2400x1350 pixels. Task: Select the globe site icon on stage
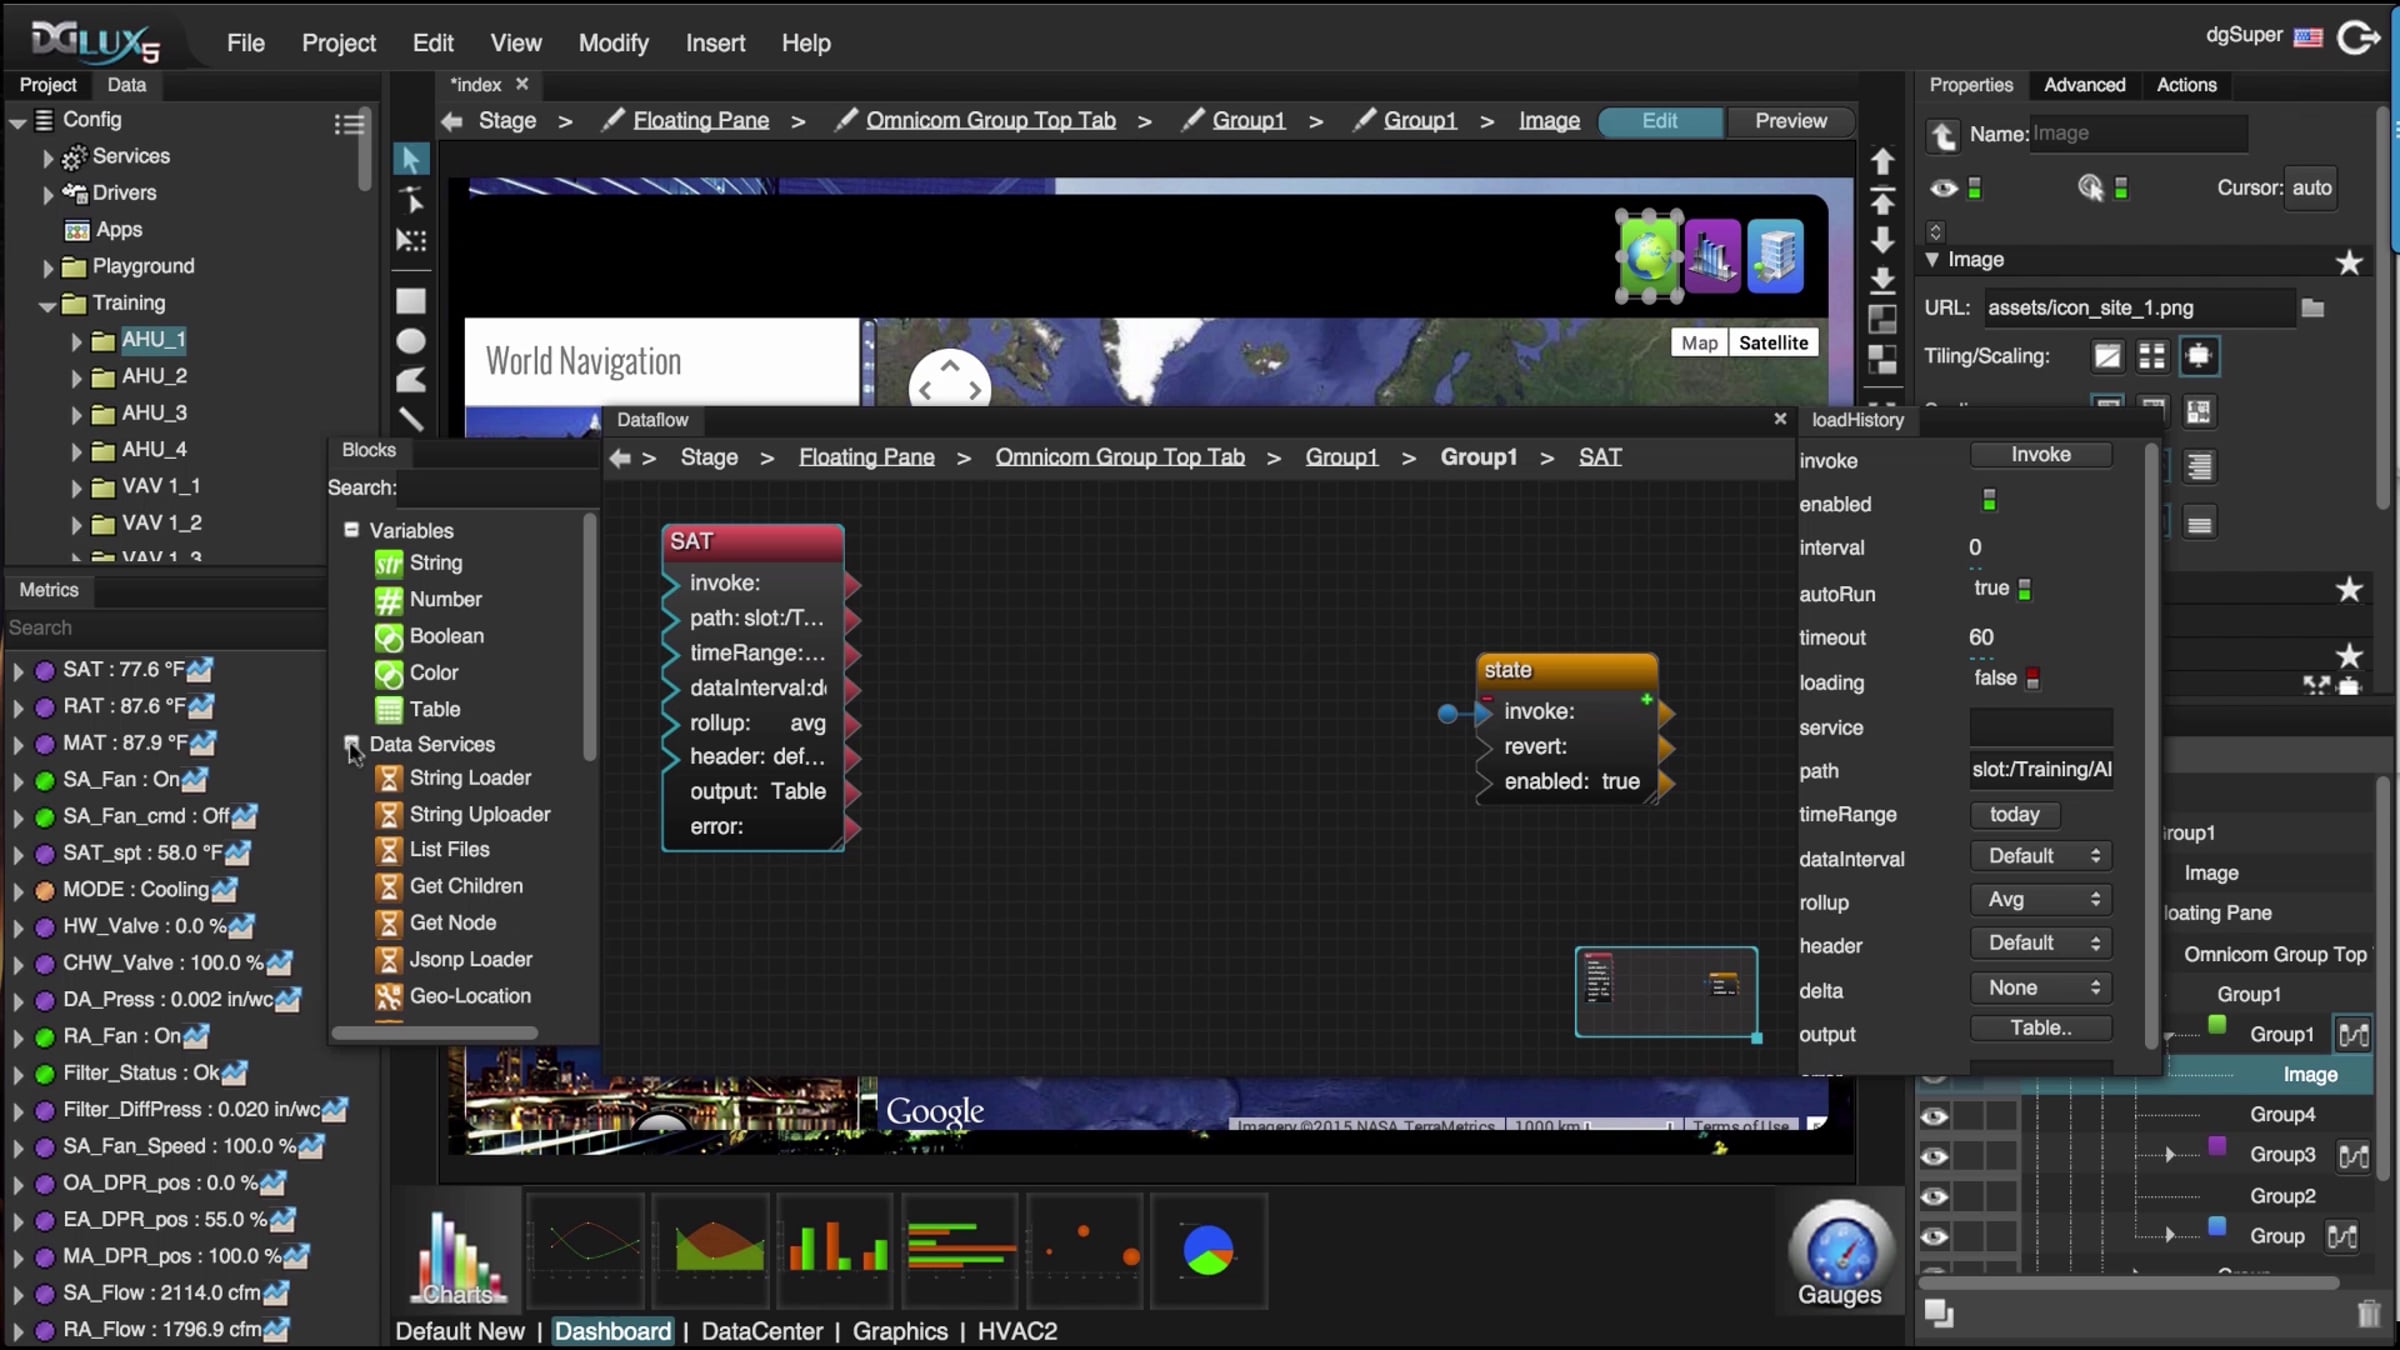click(x=1648, y=256)
